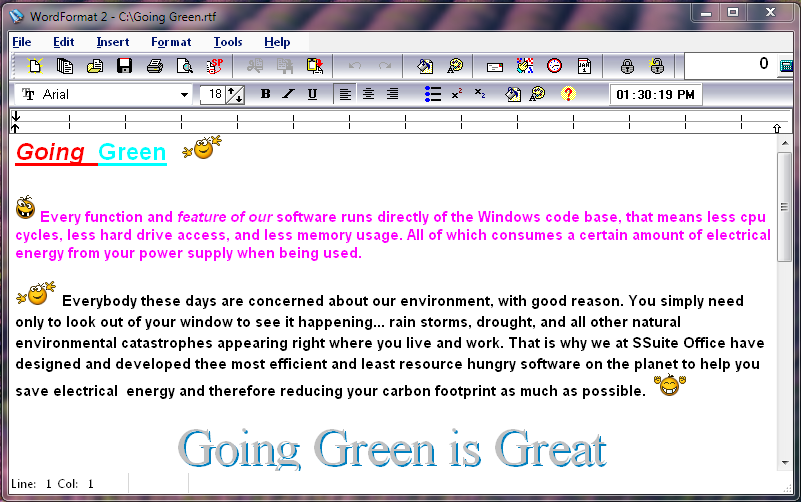Open the spell check tool
This screenshot has height=502, width=801.
point(214,67)
